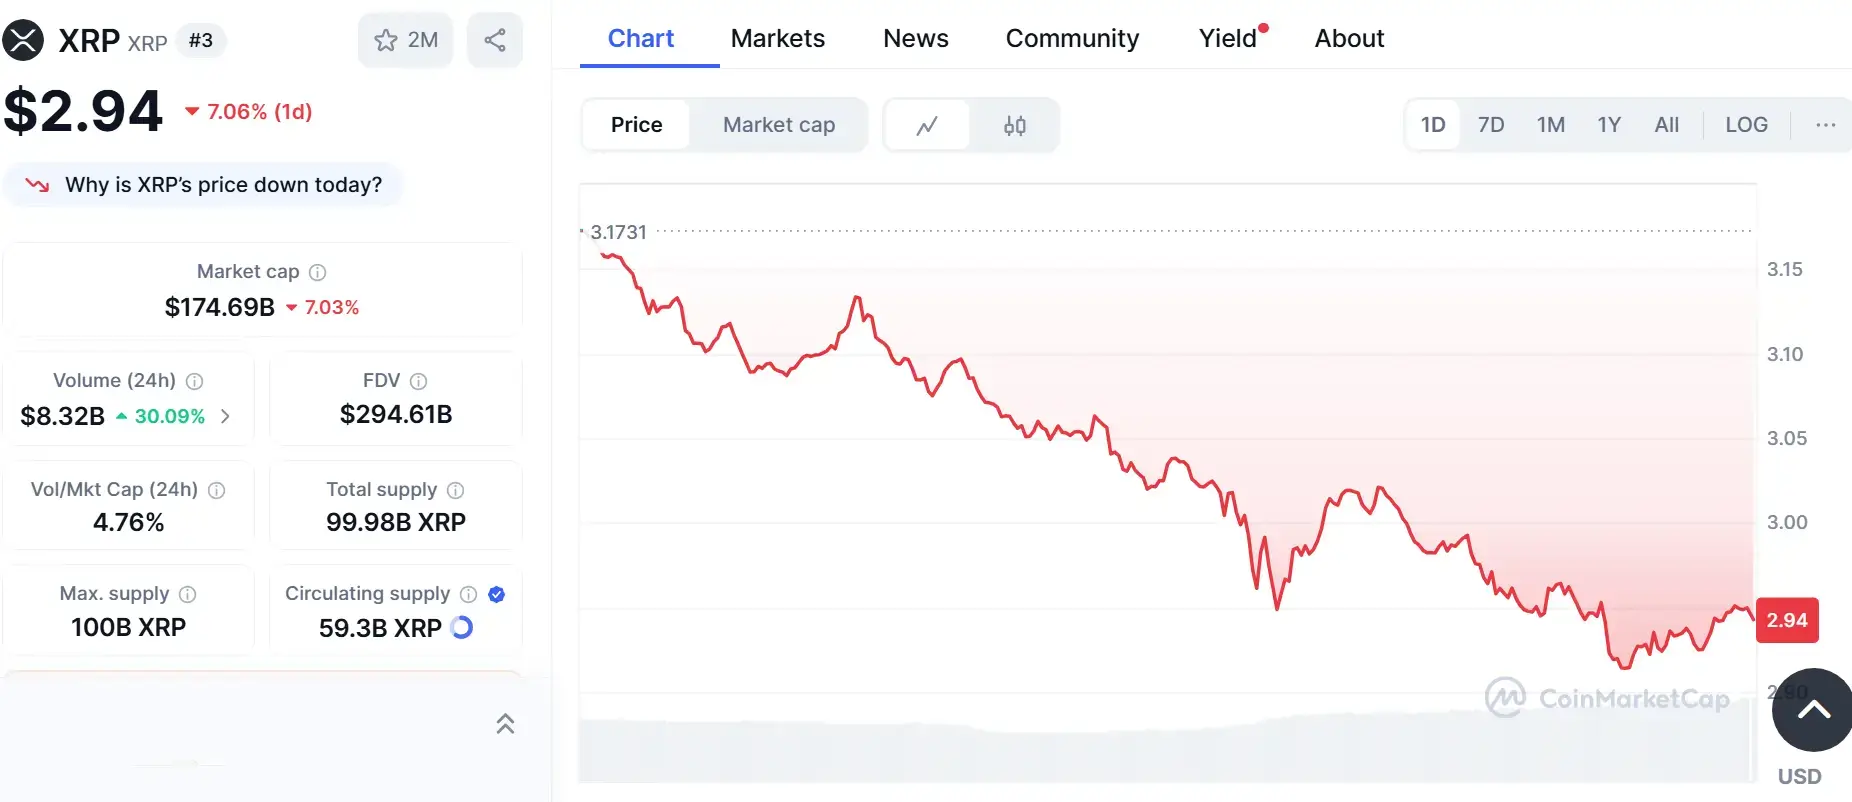Switch to candlestick chart icon
The image size is (1852, 802).
1014,125
